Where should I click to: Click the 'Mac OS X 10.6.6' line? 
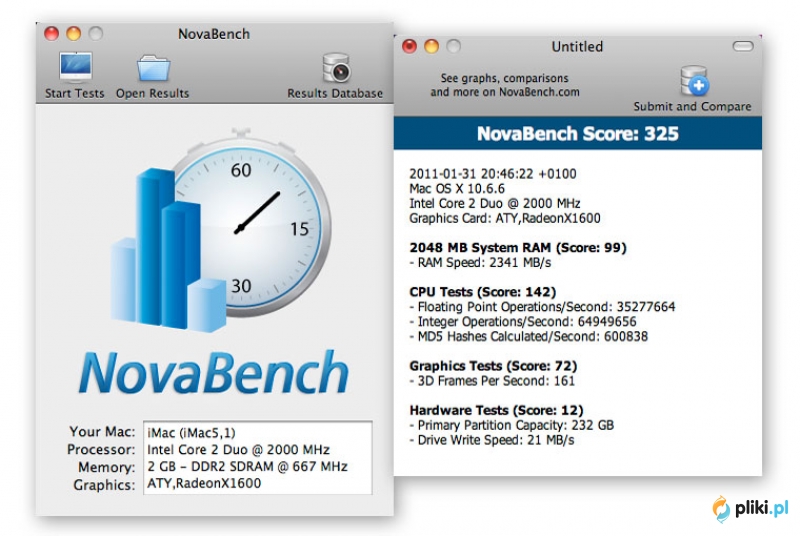click(457, 189)
